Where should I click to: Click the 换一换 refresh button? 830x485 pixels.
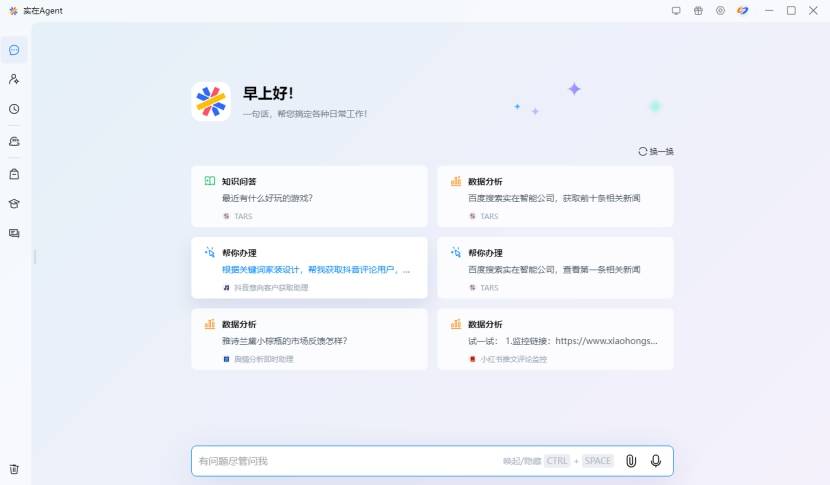point(656,151)
